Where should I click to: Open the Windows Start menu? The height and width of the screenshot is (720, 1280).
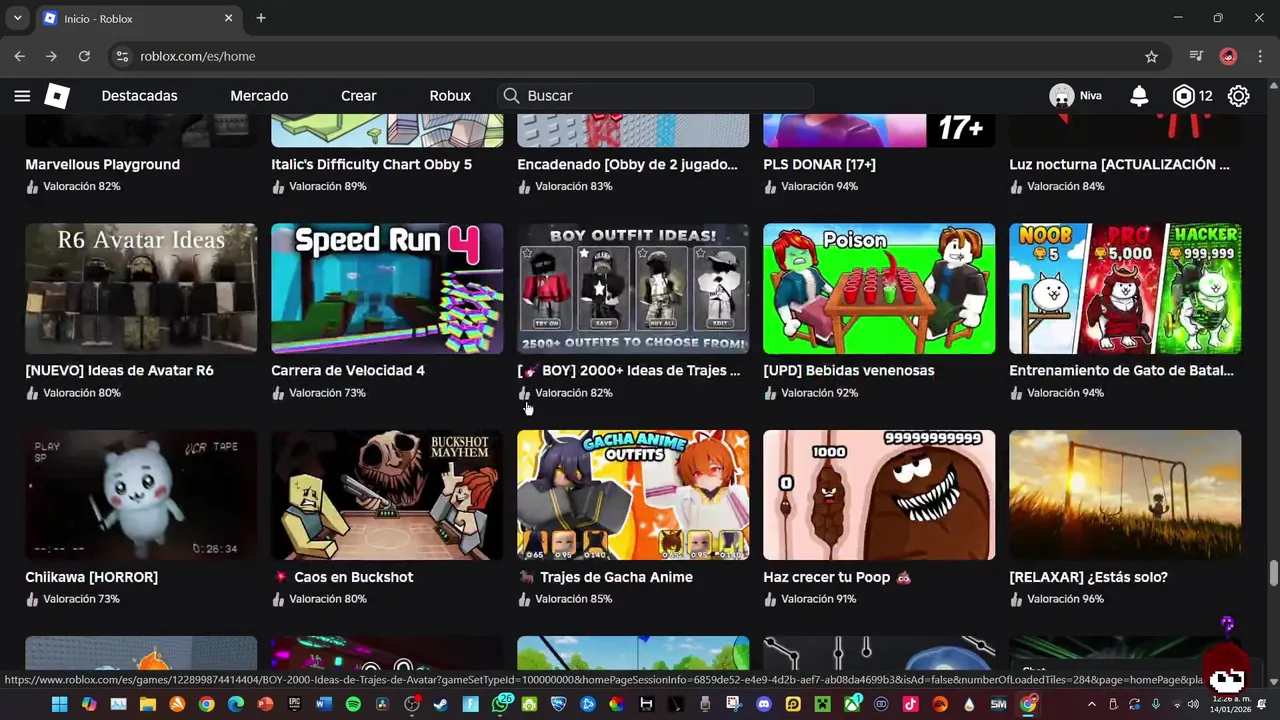point(59,704)
